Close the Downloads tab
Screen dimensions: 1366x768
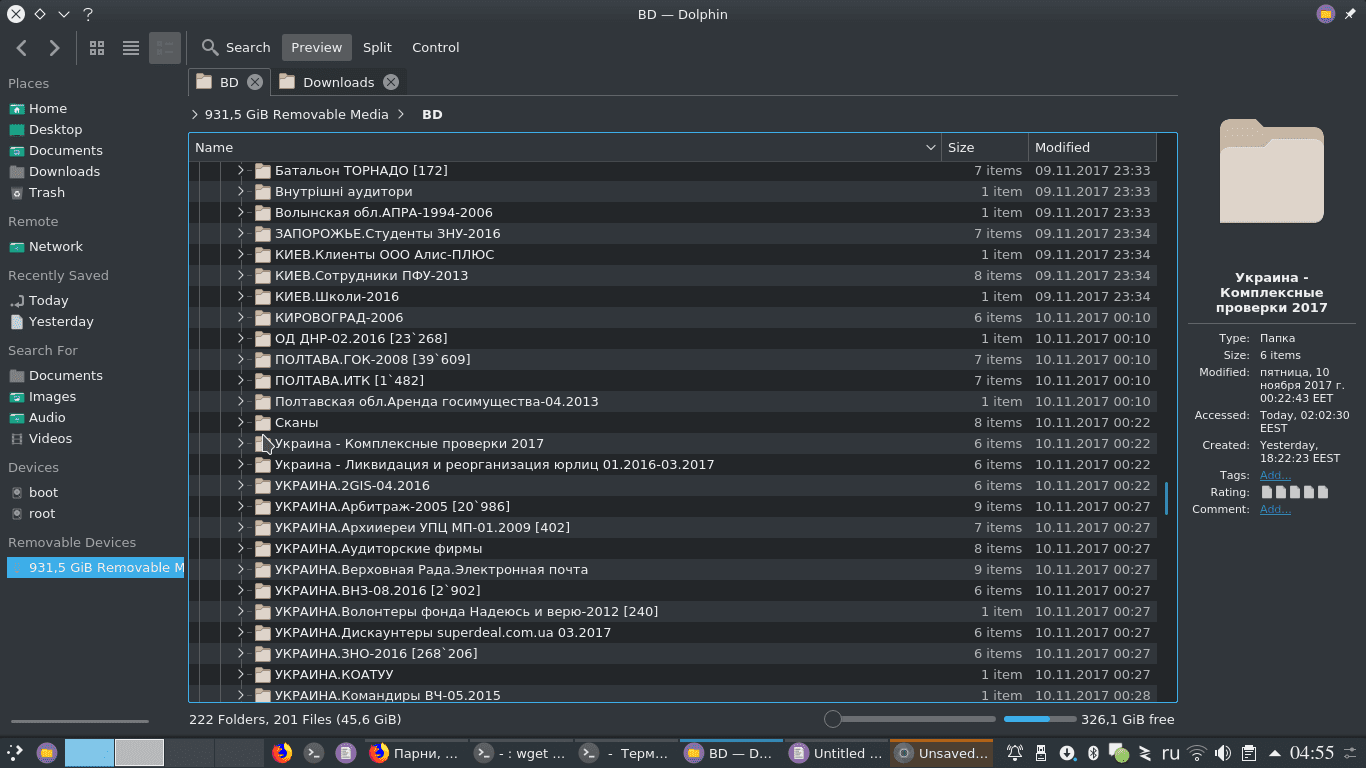[391, 82]
